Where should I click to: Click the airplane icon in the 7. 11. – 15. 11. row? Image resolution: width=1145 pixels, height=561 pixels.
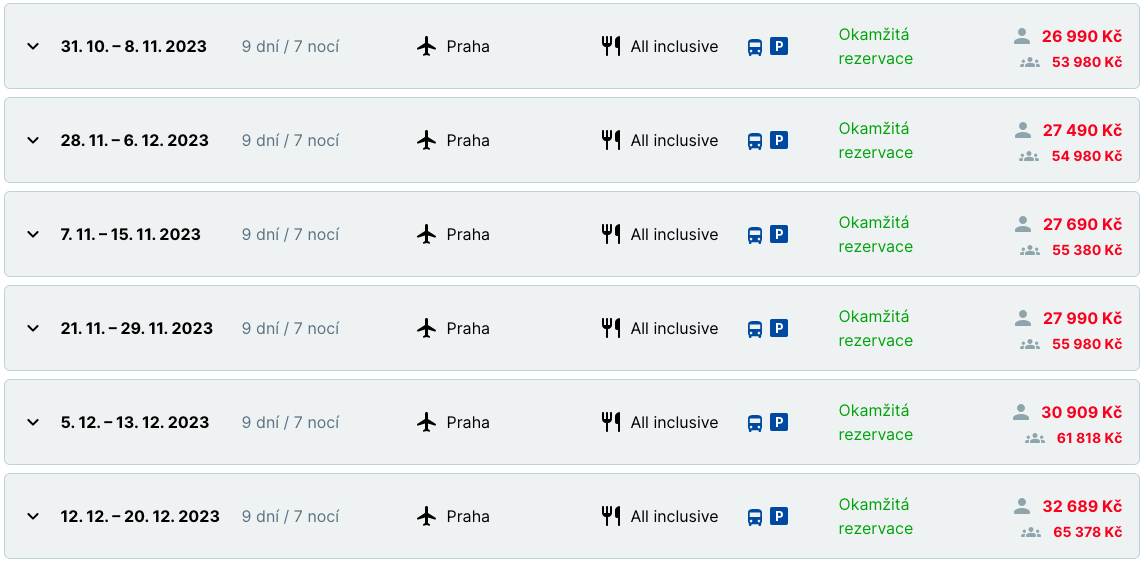pyautogui.click(x=427, y=234)
